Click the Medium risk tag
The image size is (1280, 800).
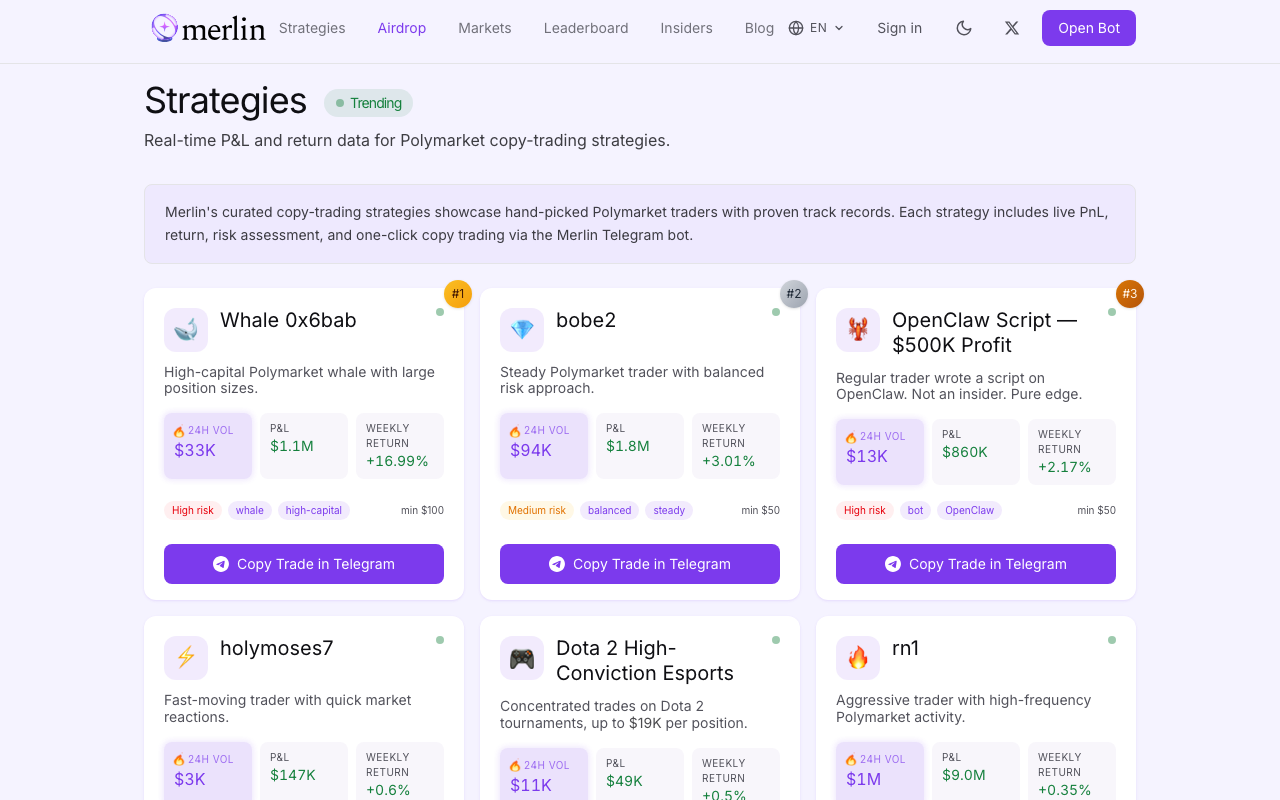(537, 510)
